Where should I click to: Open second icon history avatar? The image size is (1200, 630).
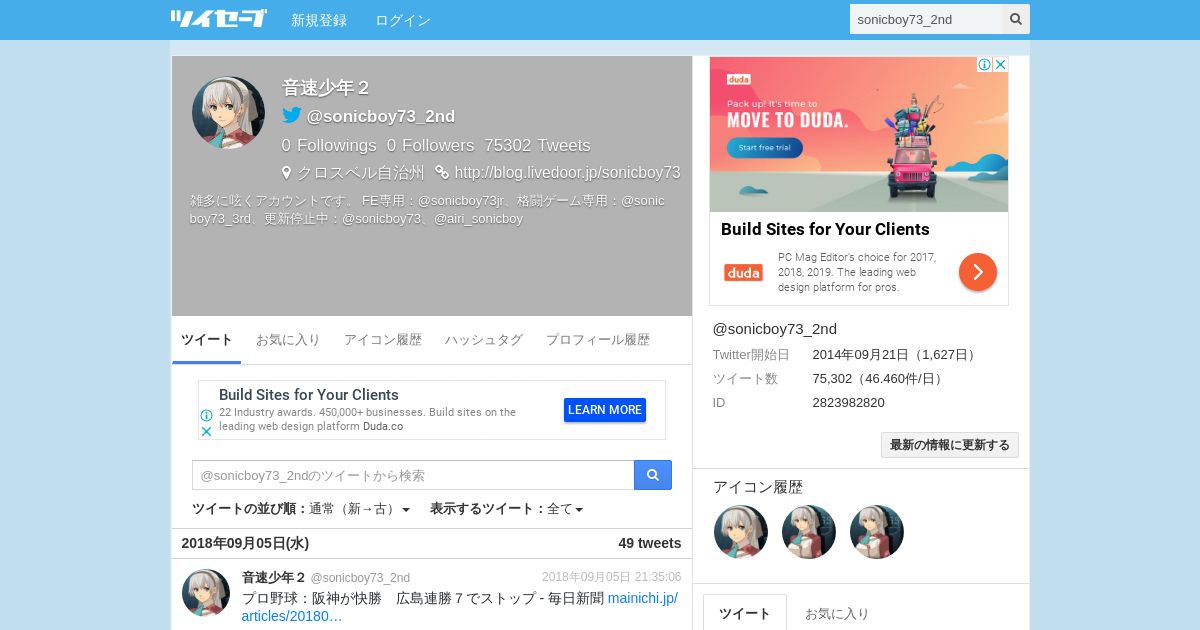tap(809, 532)
